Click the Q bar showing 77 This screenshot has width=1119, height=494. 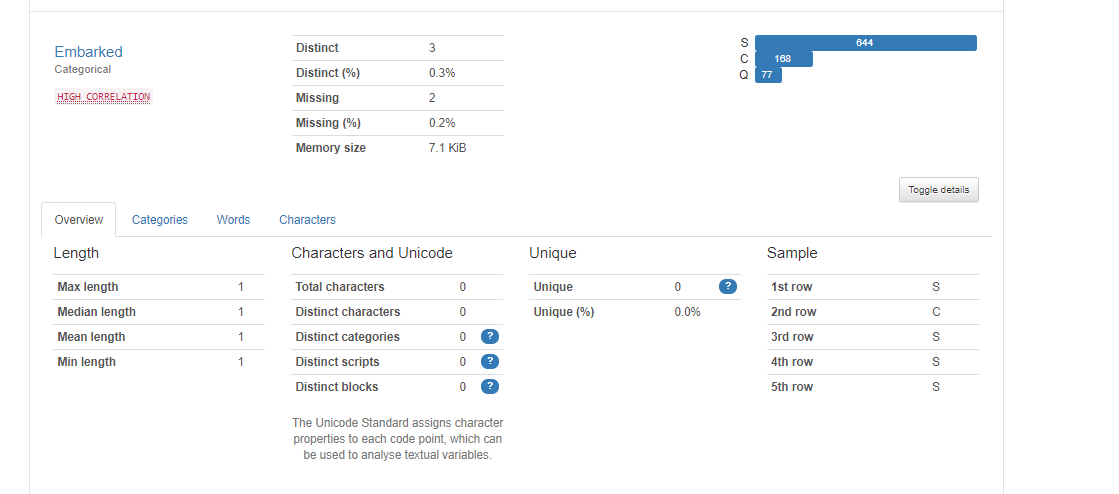(768, 75)
